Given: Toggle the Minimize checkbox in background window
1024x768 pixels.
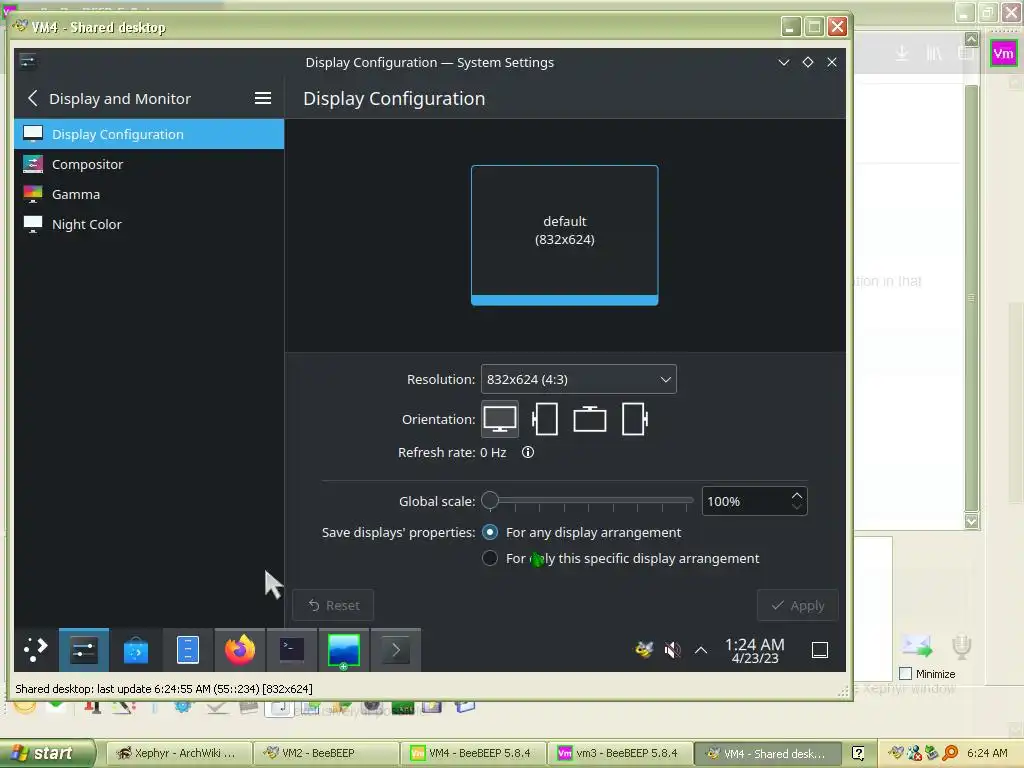Looking at the screenshot, I should pos(905,673).
